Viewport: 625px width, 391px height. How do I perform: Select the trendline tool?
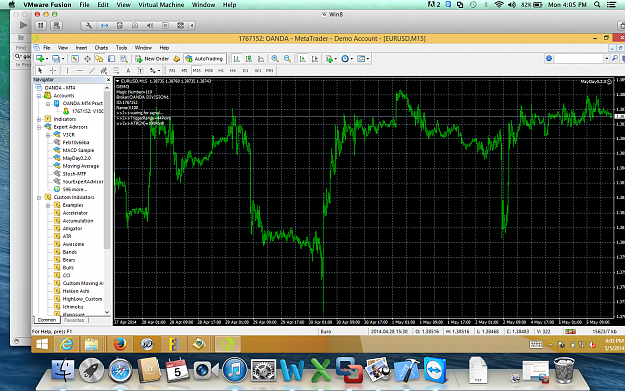click(x=92, y=71)
